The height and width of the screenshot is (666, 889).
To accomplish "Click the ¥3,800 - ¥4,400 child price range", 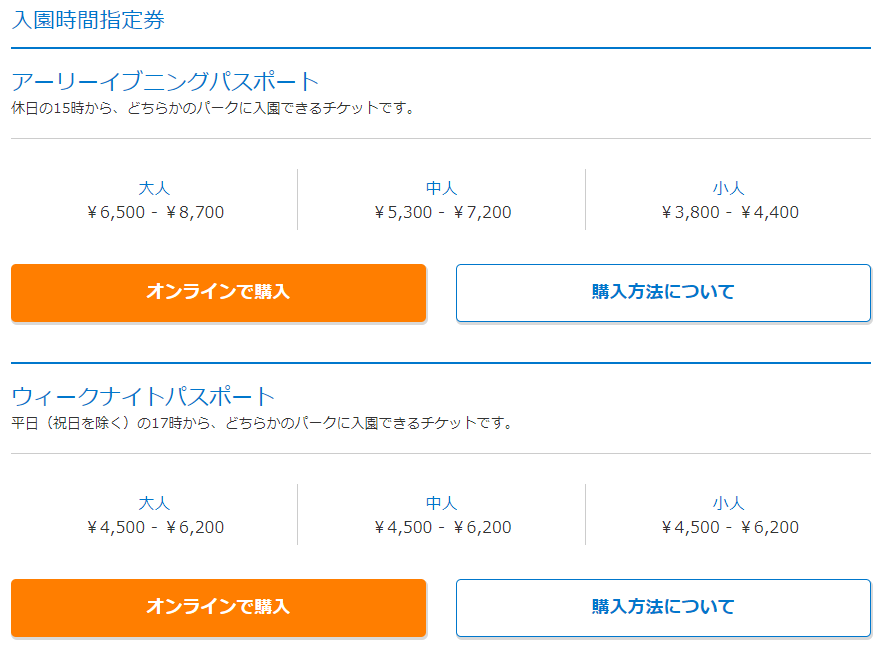I will (x=731, y=212).
